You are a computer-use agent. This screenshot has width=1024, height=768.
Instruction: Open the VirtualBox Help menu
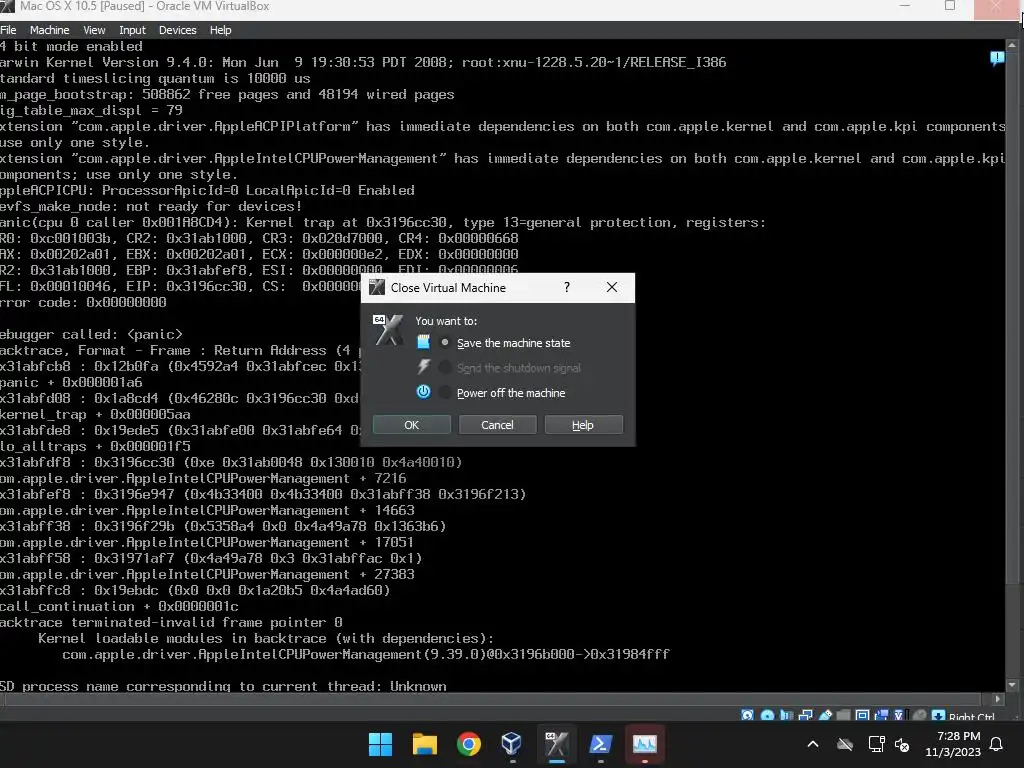220,30
